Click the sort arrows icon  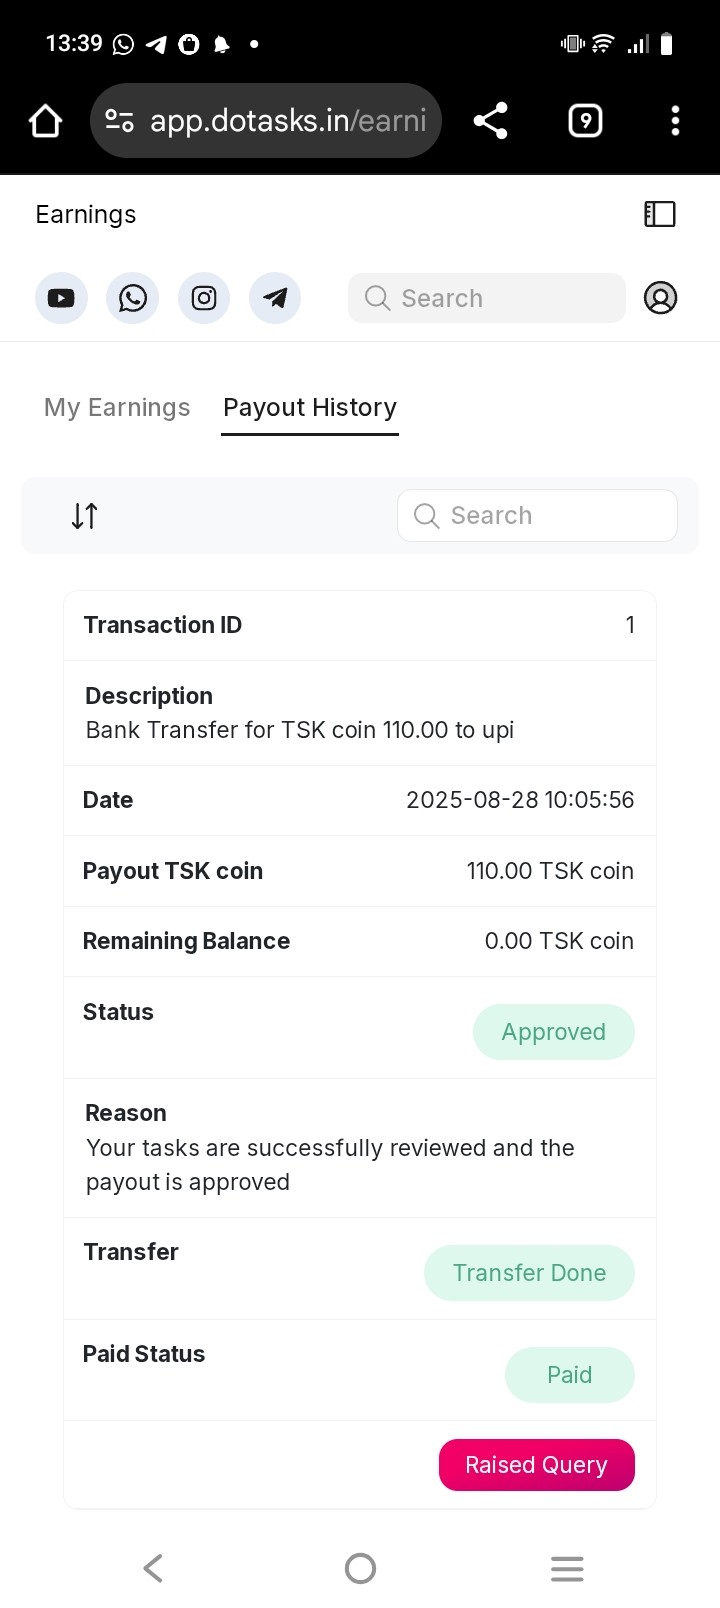pyautogui.click(x=85, y=516)
